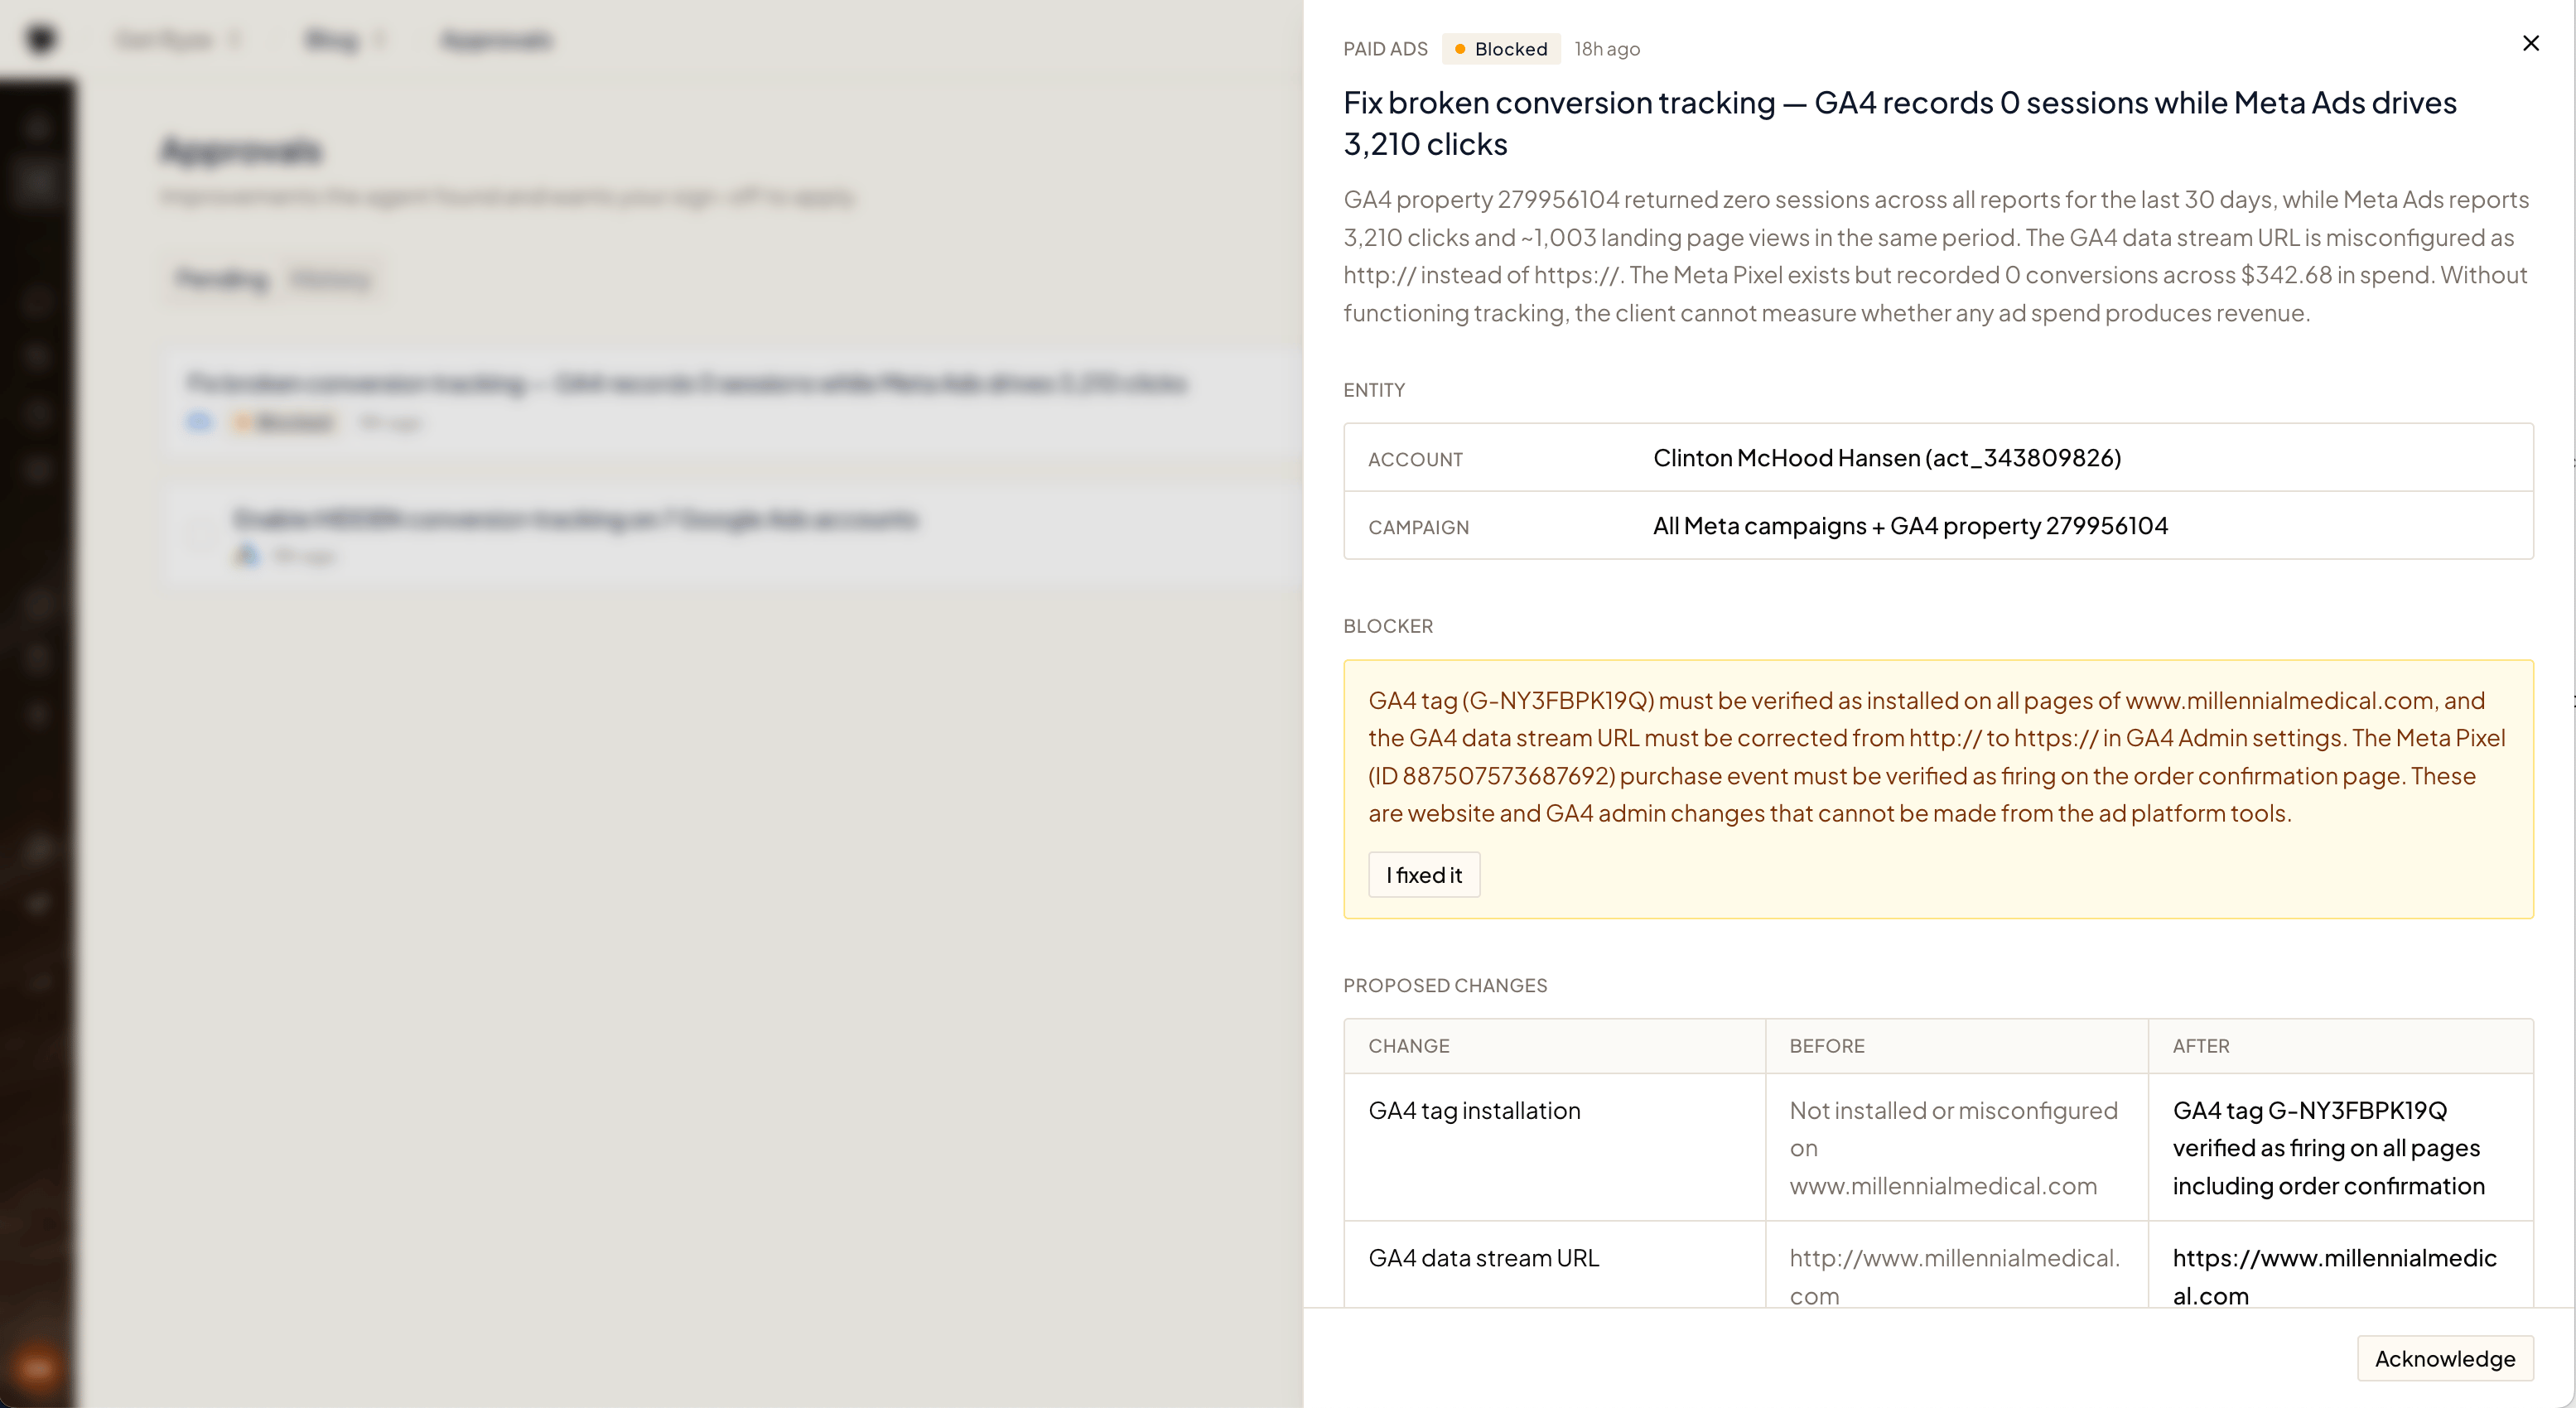Click the "18h ago" timestamp
Viewport: 2576px width, 1408px height.
tap(1606, 49)
